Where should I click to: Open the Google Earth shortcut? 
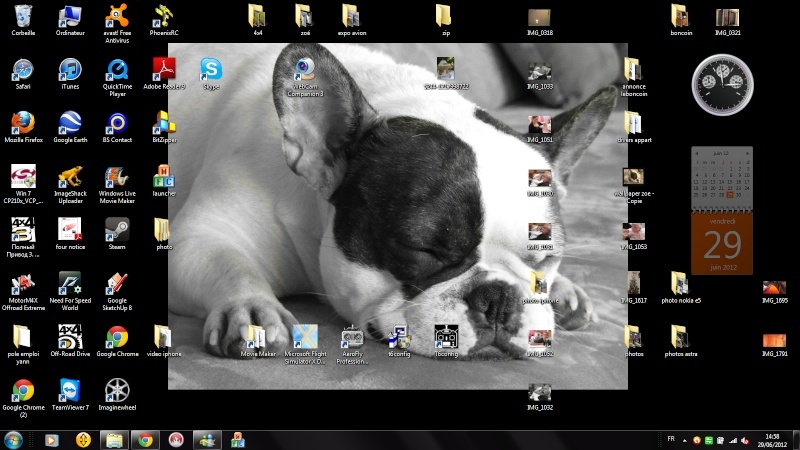[70, 128]
